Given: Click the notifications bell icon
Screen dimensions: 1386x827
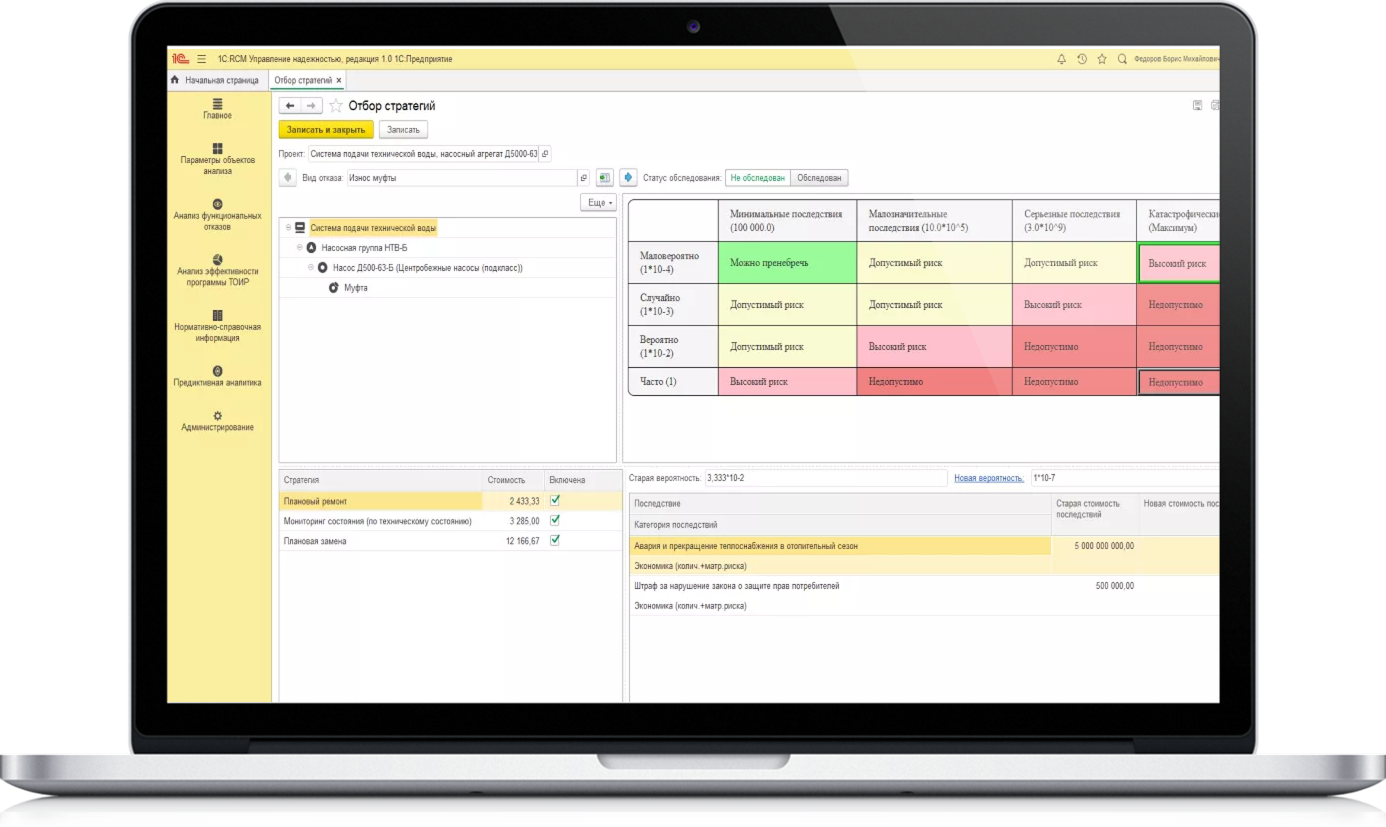Looking at the screenshot, I should pos(1061,59).
